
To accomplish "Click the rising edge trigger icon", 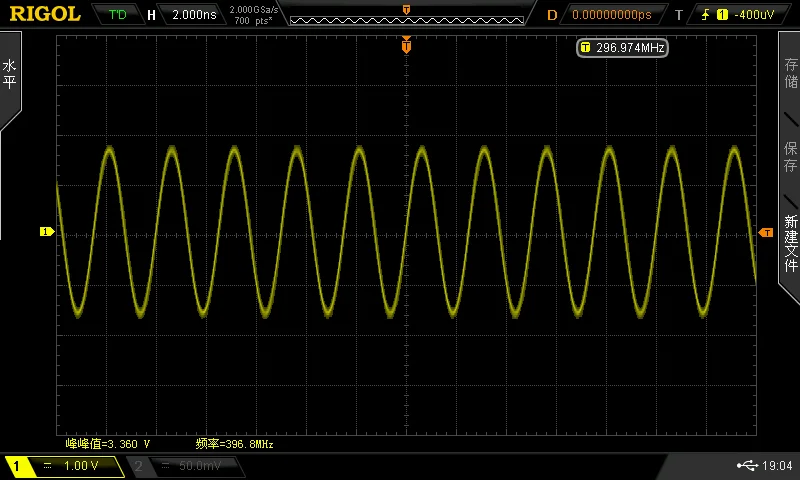I will [x=706, y=15].
